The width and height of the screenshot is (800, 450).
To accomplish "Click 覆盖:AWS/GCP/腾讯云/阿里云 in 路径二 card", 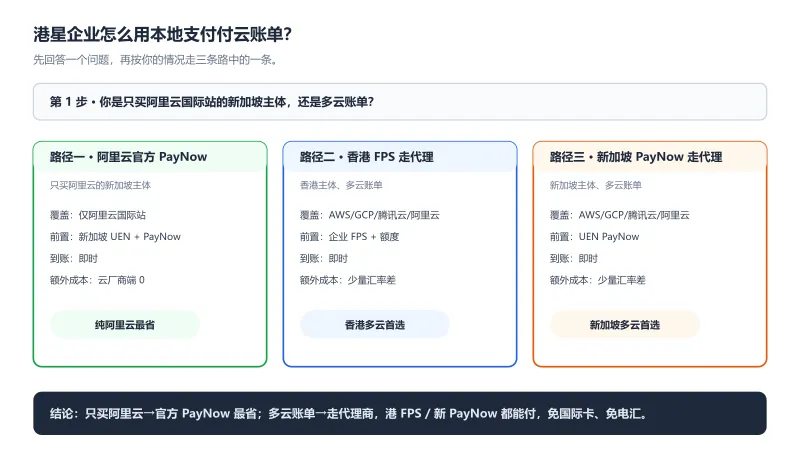I will point(370,215).
